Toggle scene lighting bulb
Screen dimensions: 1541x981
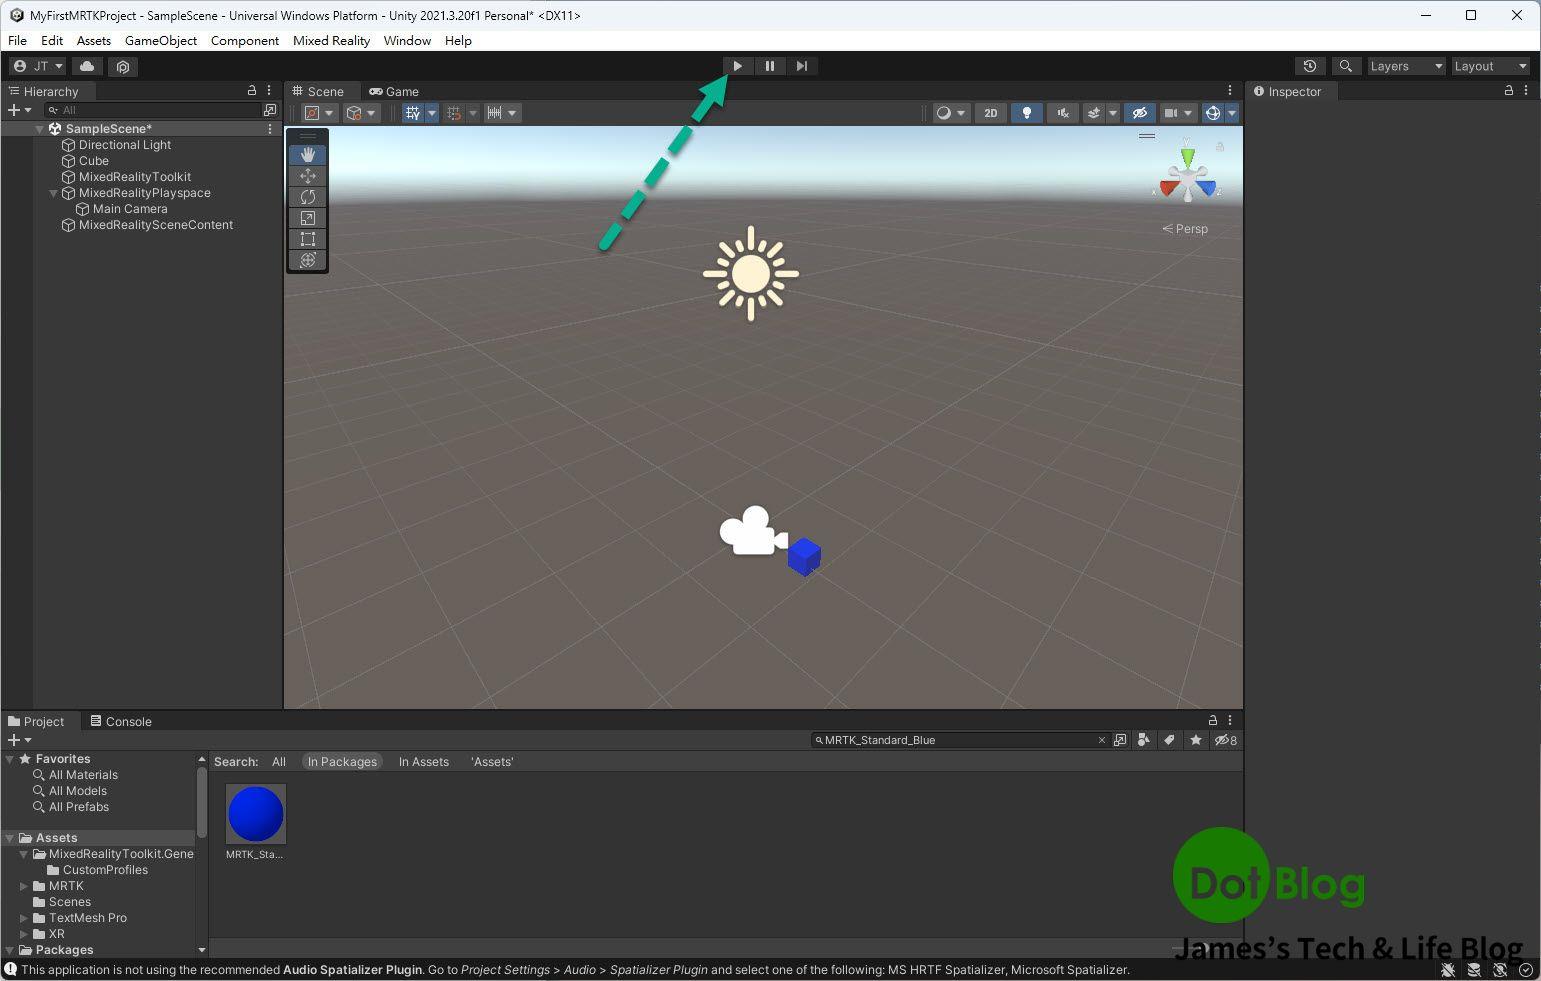(x=1026, y=113)
